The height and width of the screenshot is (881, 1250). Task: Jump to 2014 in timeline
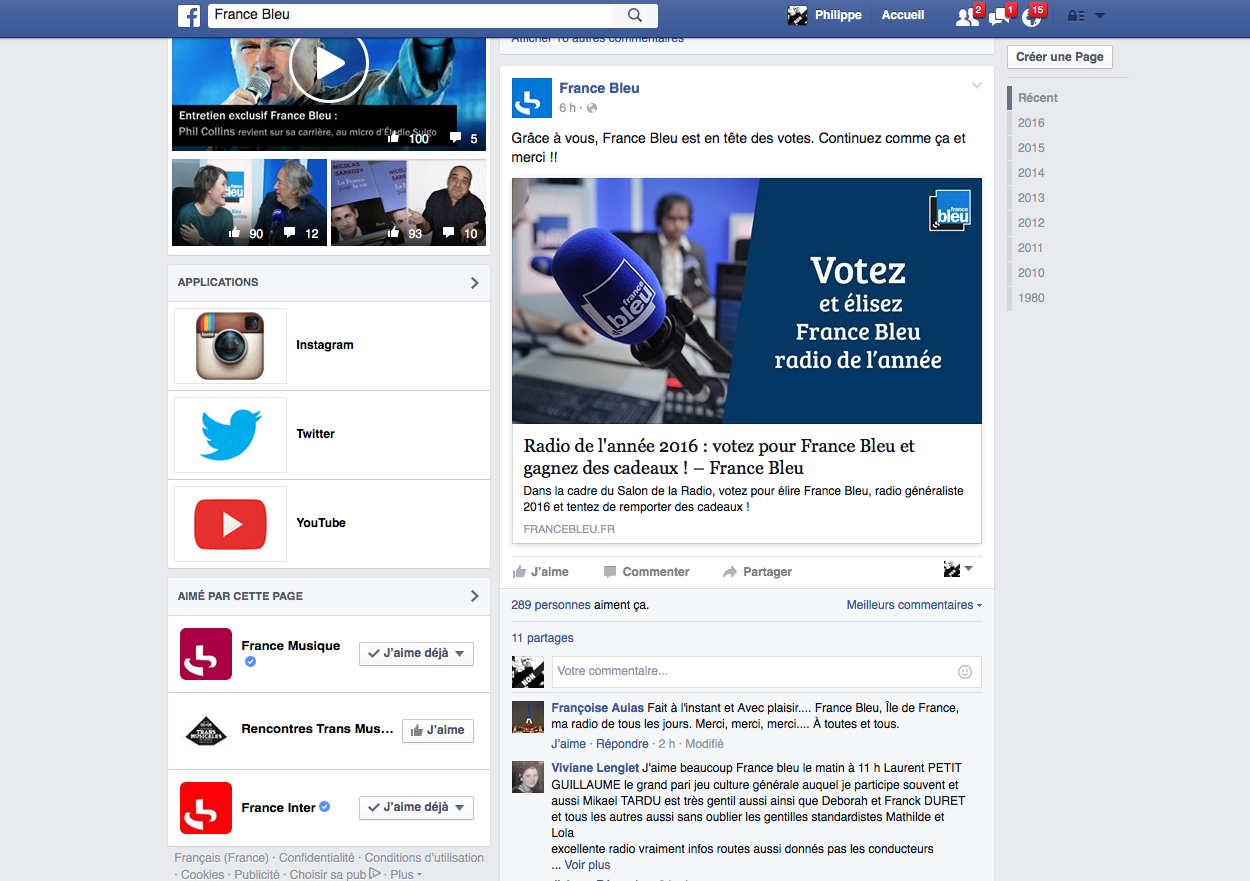pyautogui.click(x=1031, y=173)
